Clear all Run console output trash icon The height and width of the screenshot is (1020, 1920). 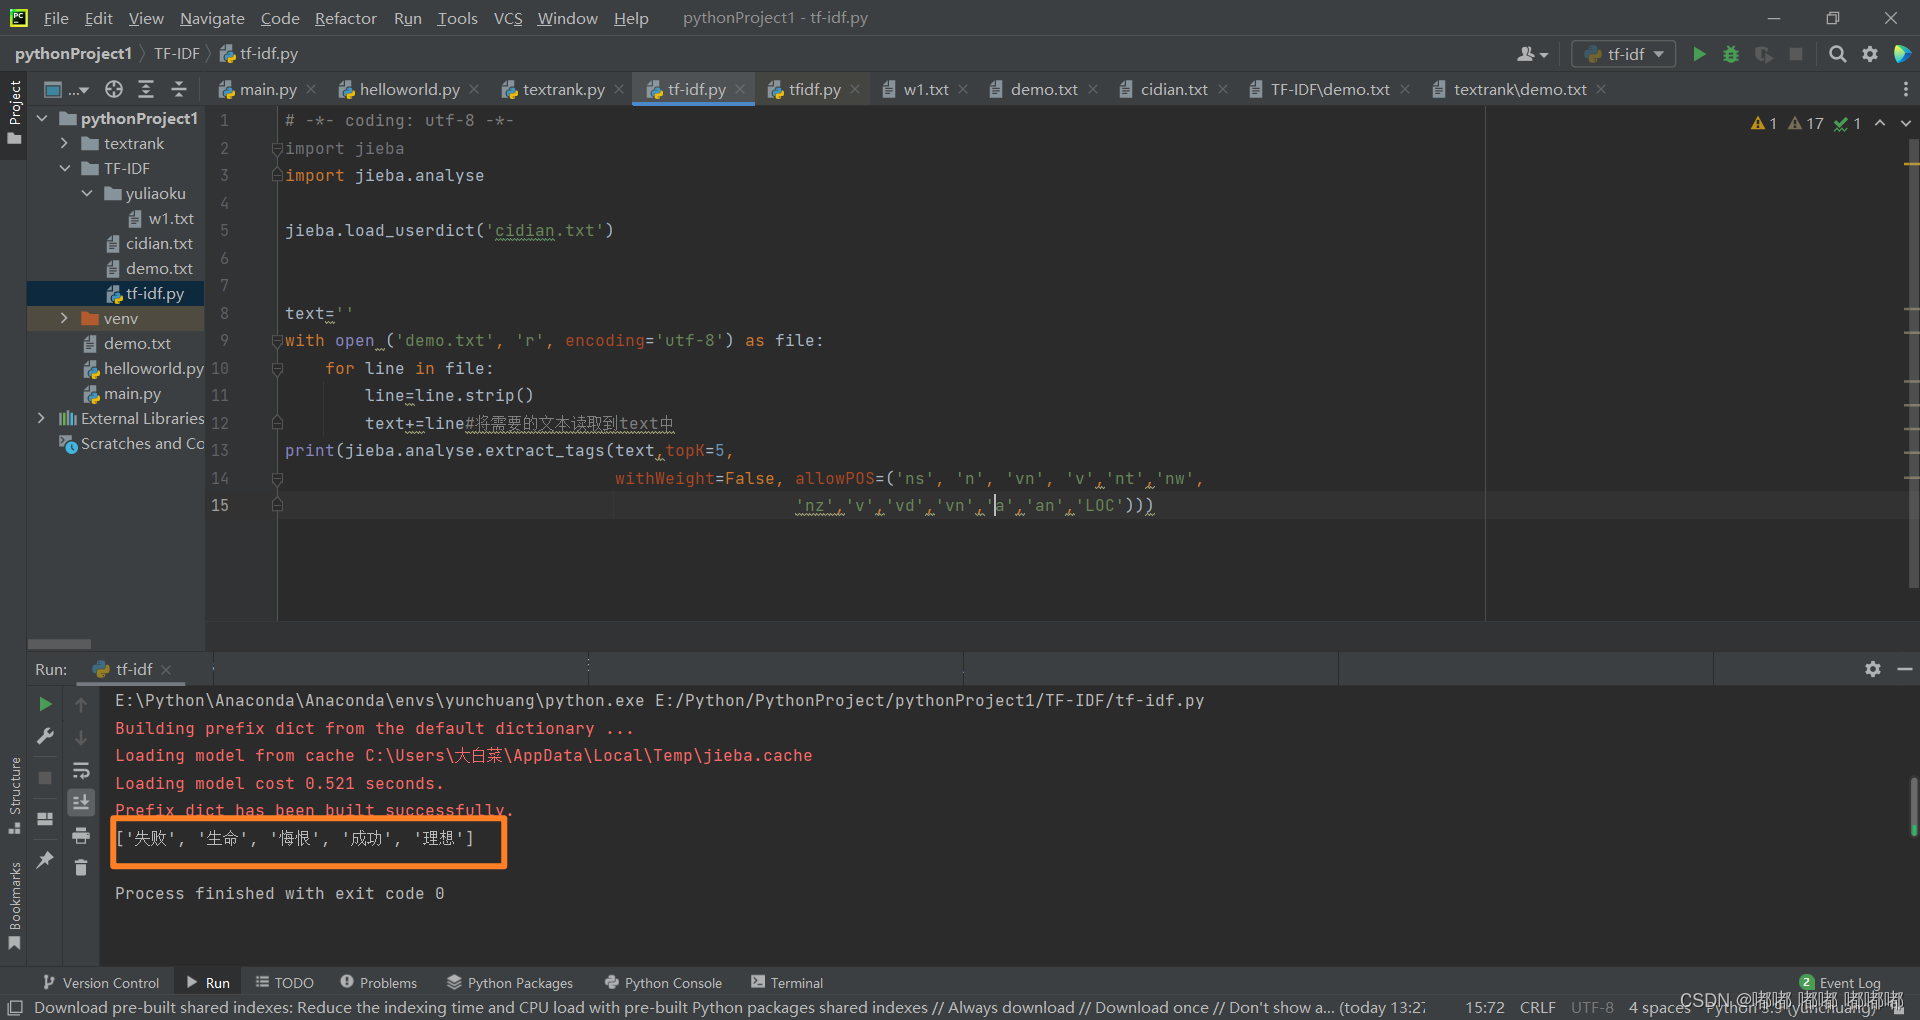pyautogui.click(x=81, y=868)
